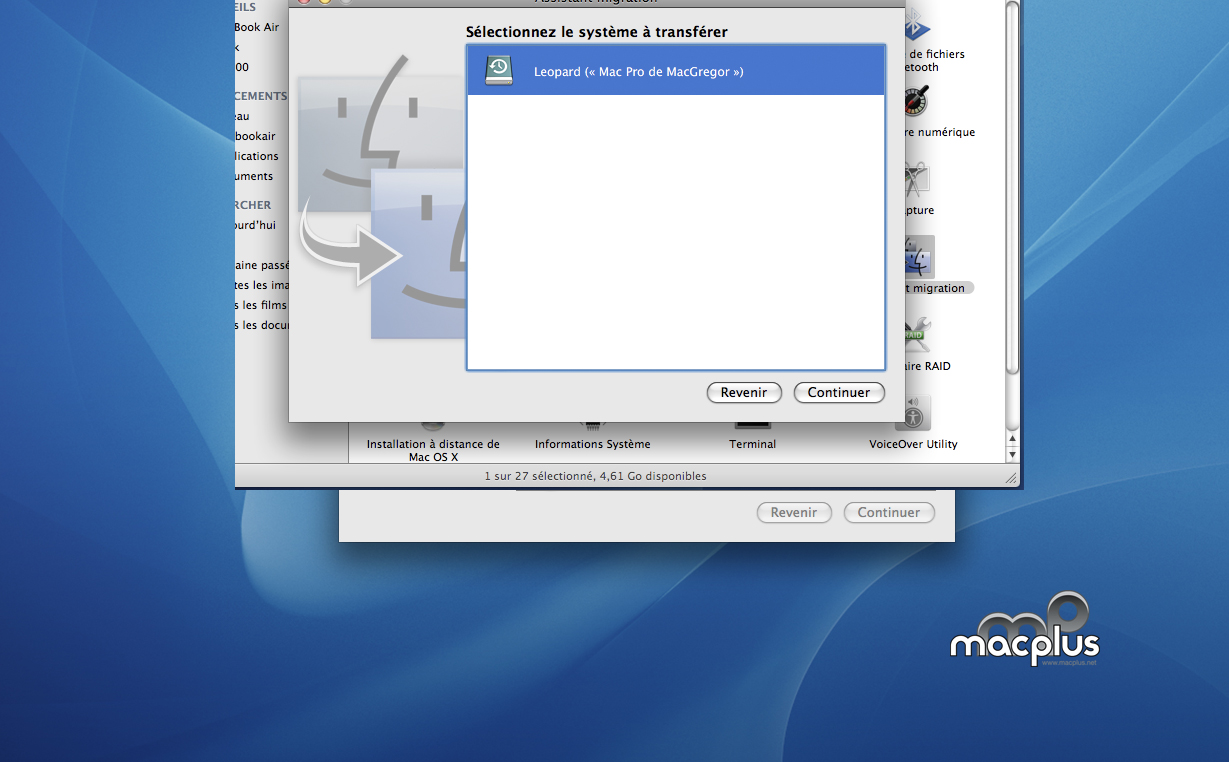
Task: Click the highlighted migration label in Finder
Action: coord(937,288)
